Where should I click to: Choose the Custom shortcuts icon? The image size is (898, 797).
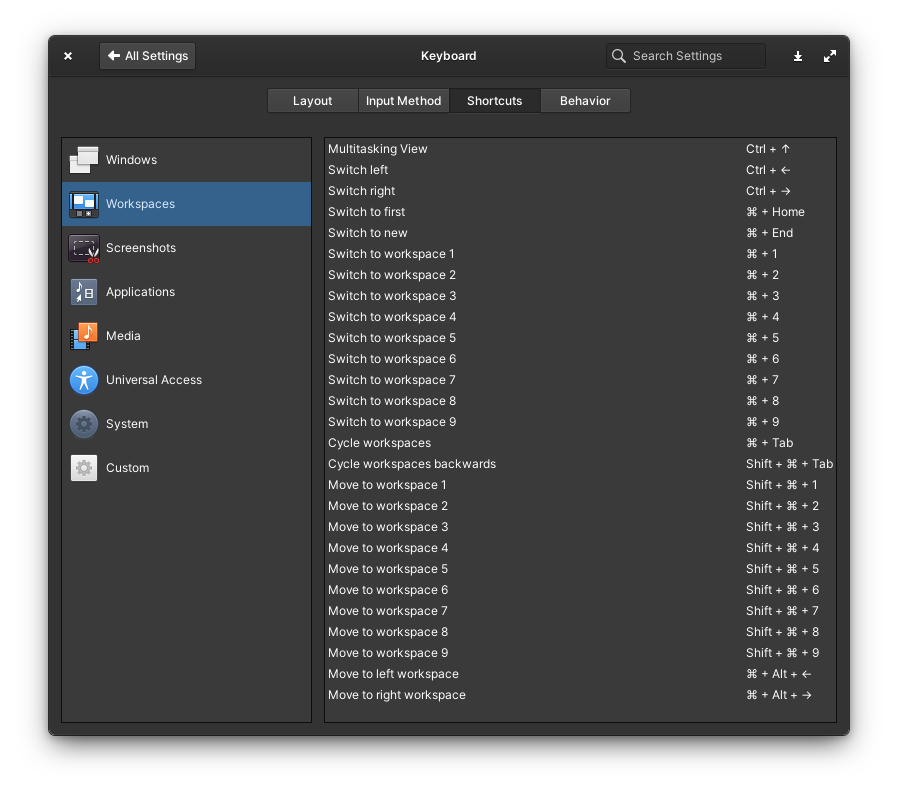point(84,468)
